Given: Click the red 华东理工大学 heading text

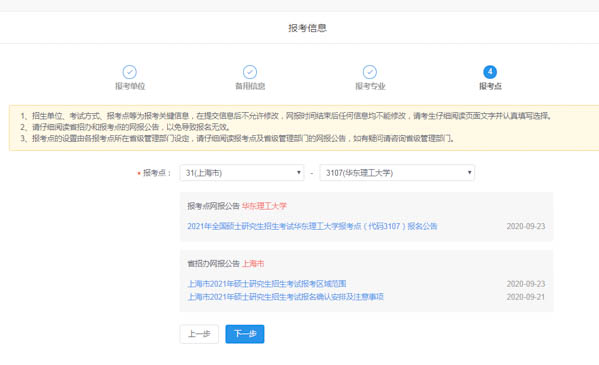Looking at the screenshot, I should pos(264,206).
